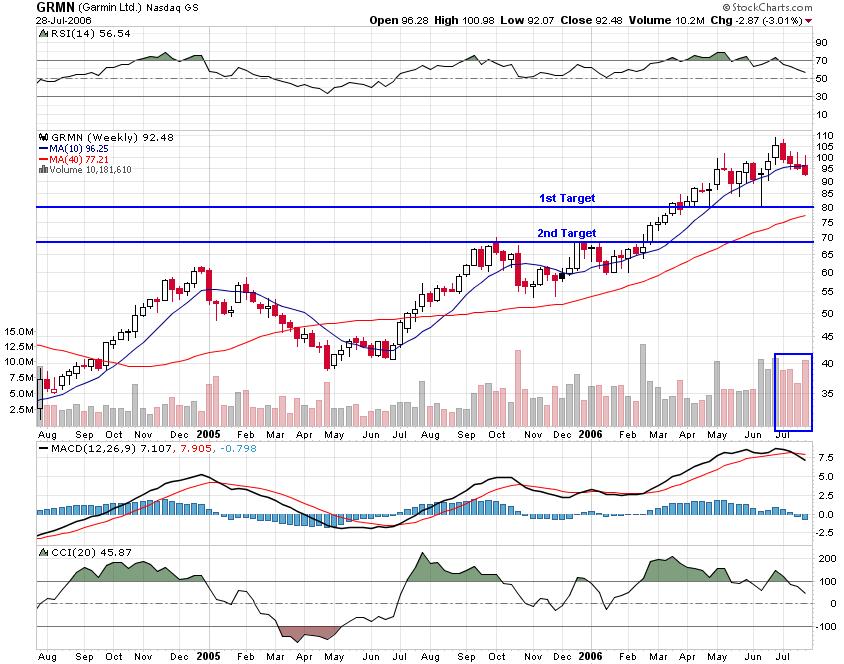Select the Nasdaq GS exchange label
This screenshot has width=844, height=664.
[x=172, y=8]
